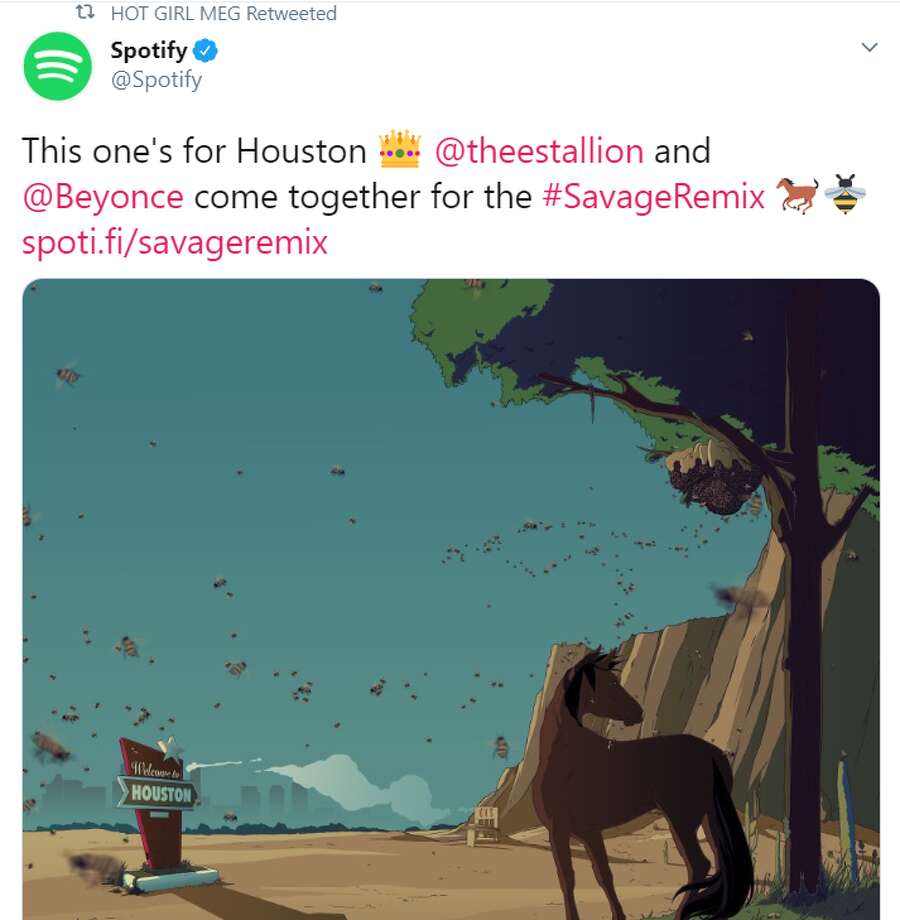Click the beehive hanging from the tree

pos(712,479)
